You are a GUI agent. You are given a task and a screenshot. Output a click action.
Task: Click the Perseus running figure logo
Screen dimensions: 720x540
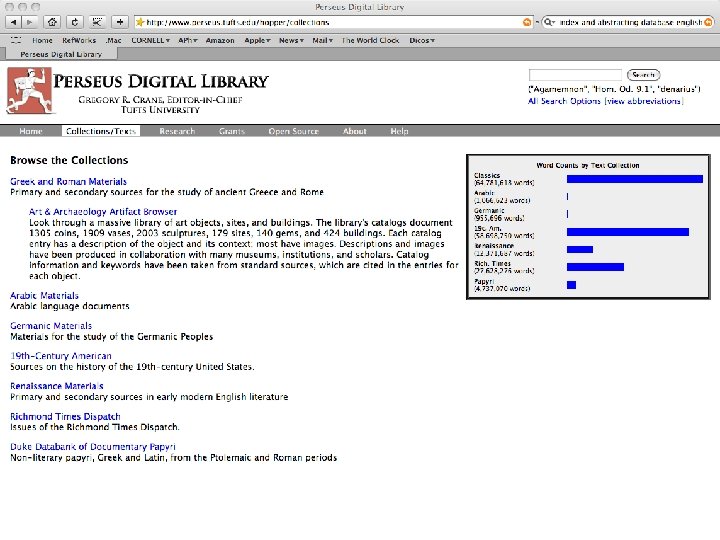[28, 90]
